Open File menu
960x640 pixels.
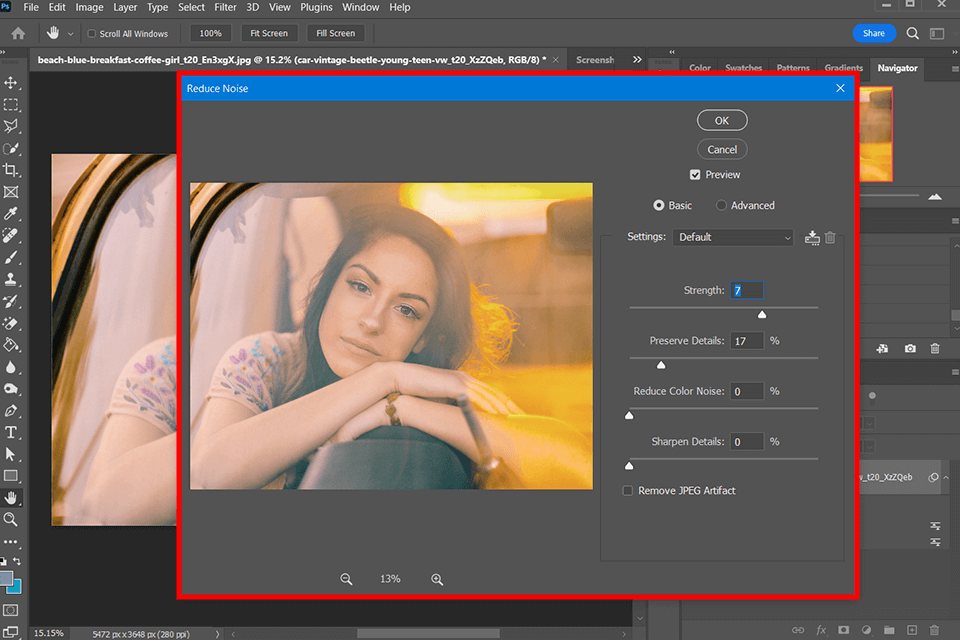click(x=31, y=7)
